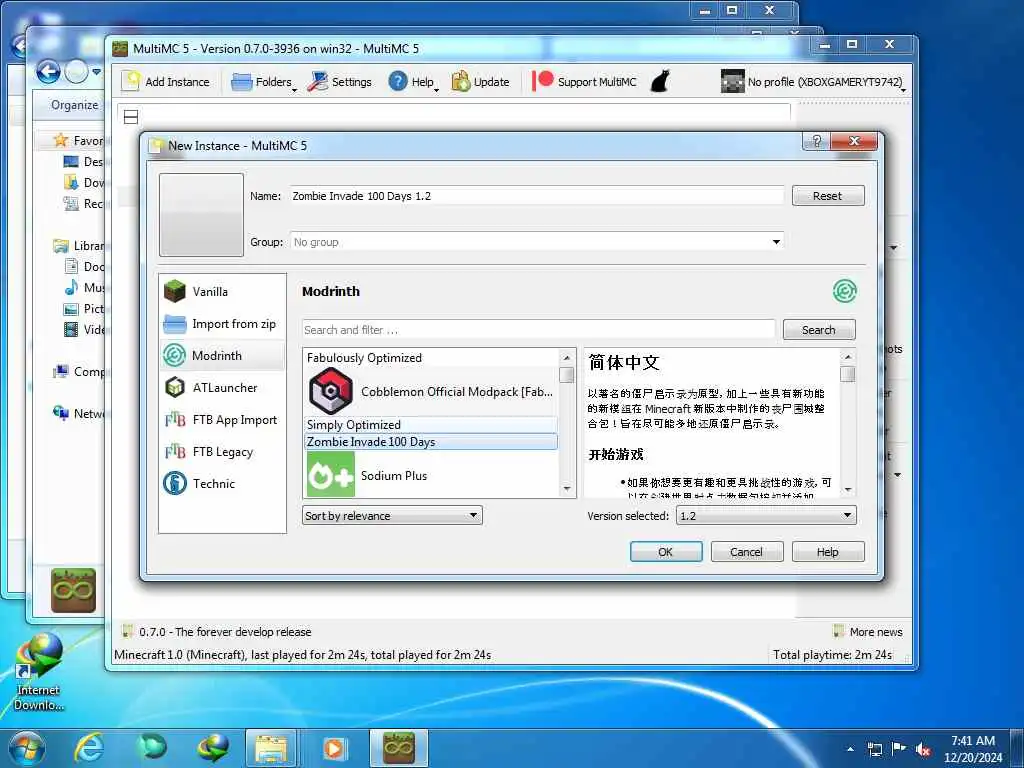Click description pane scroll down arrow

pos(848,489)
